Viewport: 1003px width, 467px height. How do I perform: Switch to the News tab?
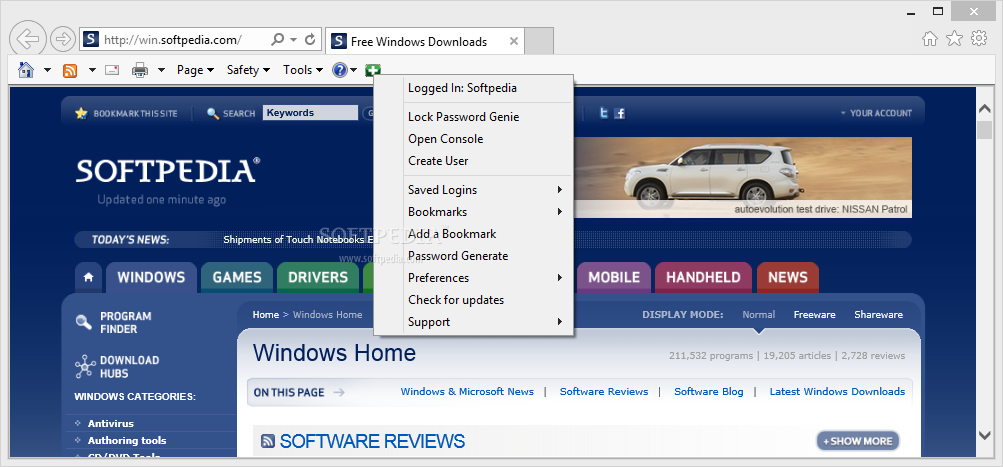787,277
